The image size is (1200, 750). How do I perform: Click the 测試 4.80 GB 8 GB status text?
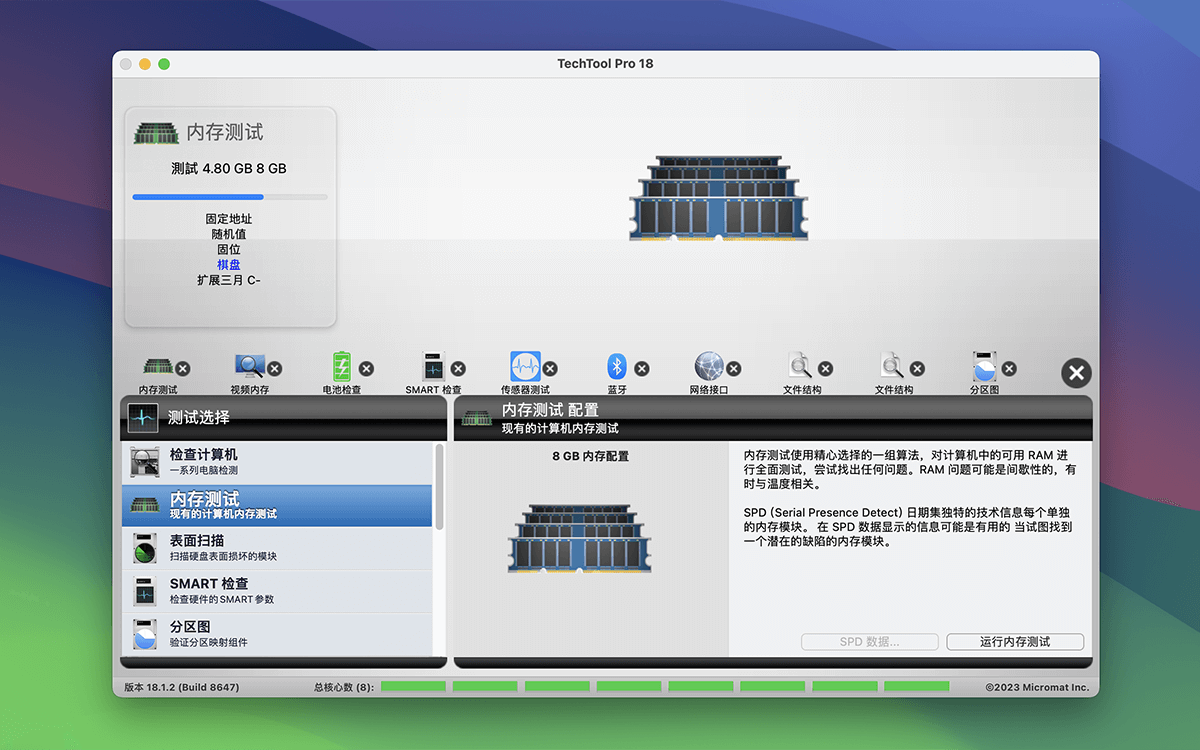pos(229,168)
